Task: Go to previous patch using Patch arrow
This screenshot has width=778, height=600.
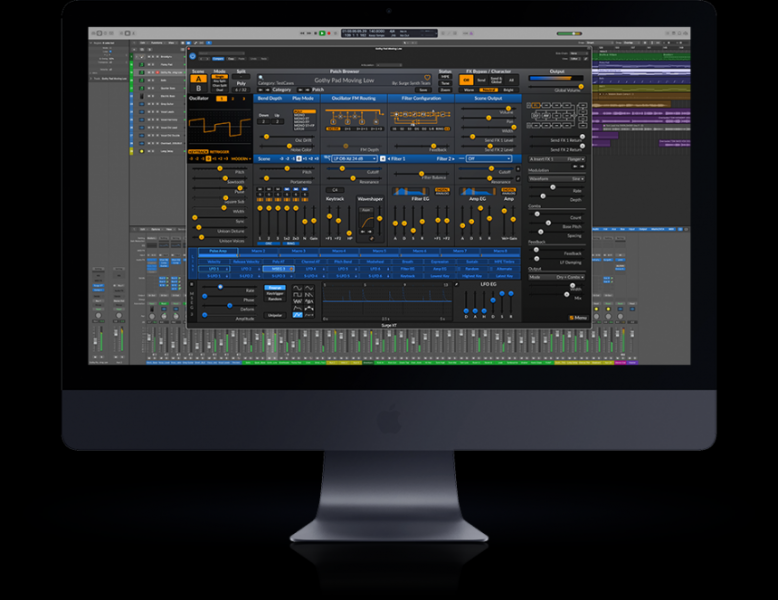Action: point(302,89)
